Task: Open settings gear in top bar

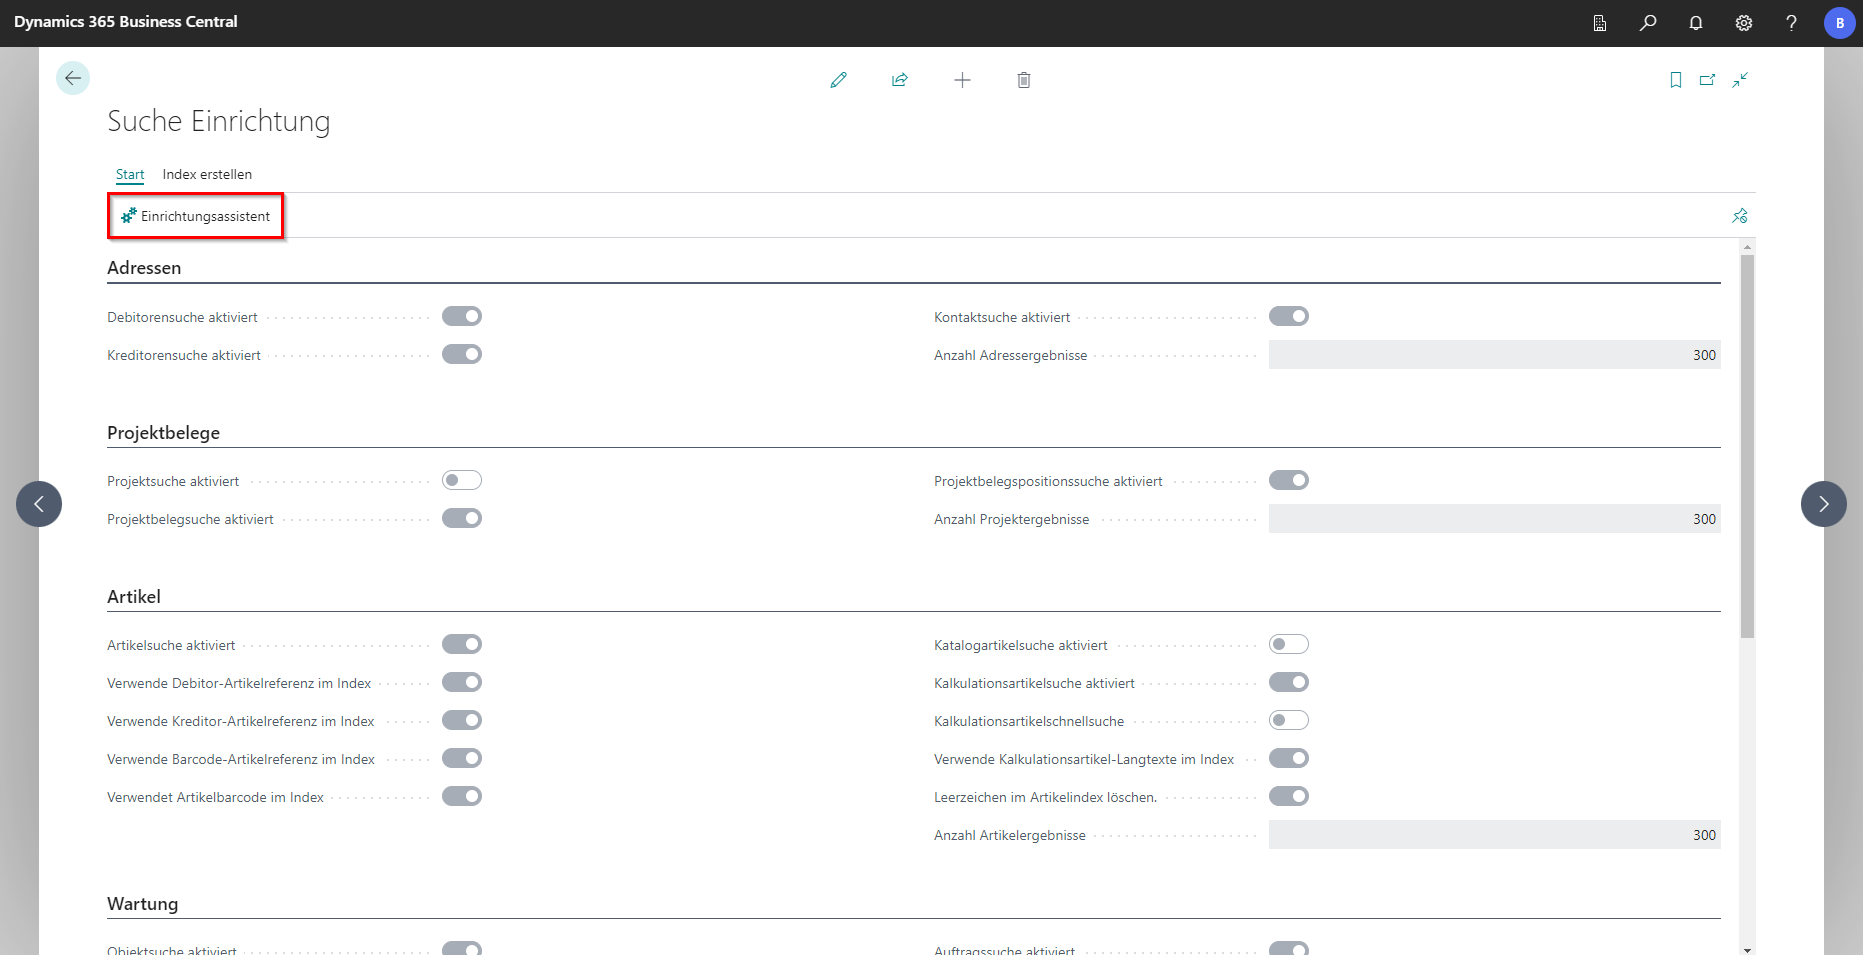Action: pos(1744,22)
